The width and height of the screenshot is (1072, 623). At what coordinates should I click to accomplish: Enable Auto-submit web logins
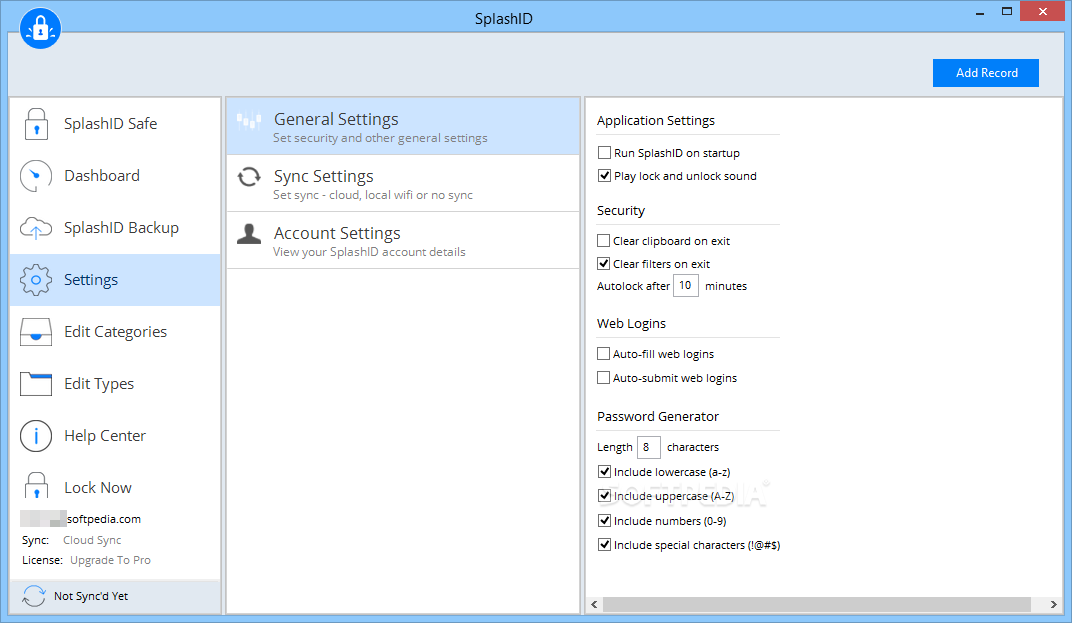tap(604, 377)
